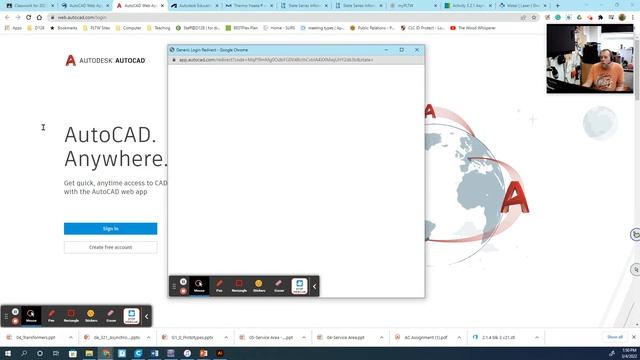This screenshot has height=360, width=640.
Task: Select Rectangle tool in bottom-left recording toolbar
Action: (x=71, y=316)
